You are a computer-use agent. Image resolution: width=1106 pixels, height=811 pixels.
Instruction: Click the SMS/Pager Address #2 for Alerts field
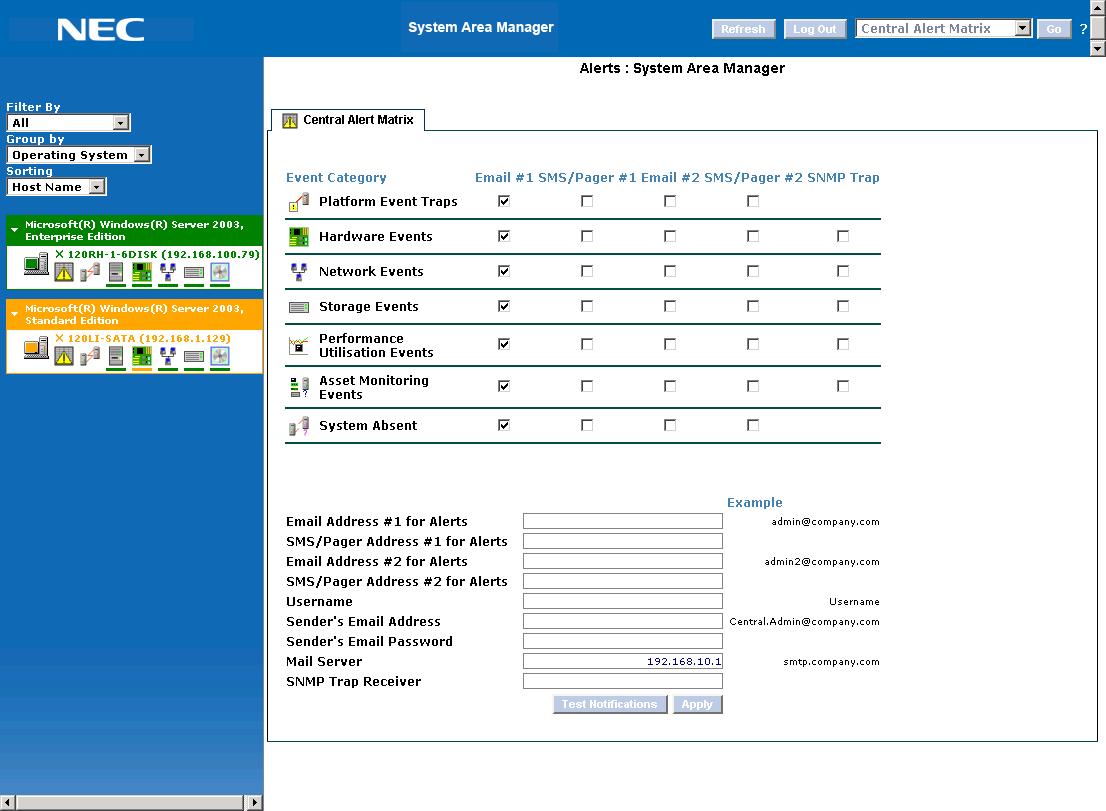623,581
